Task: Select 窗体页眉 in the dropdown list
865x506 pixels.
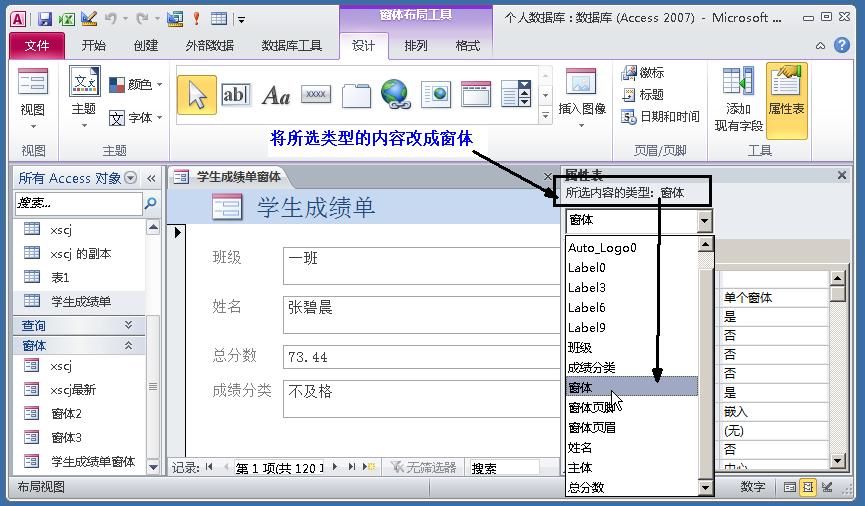Action: click(632, 428)
